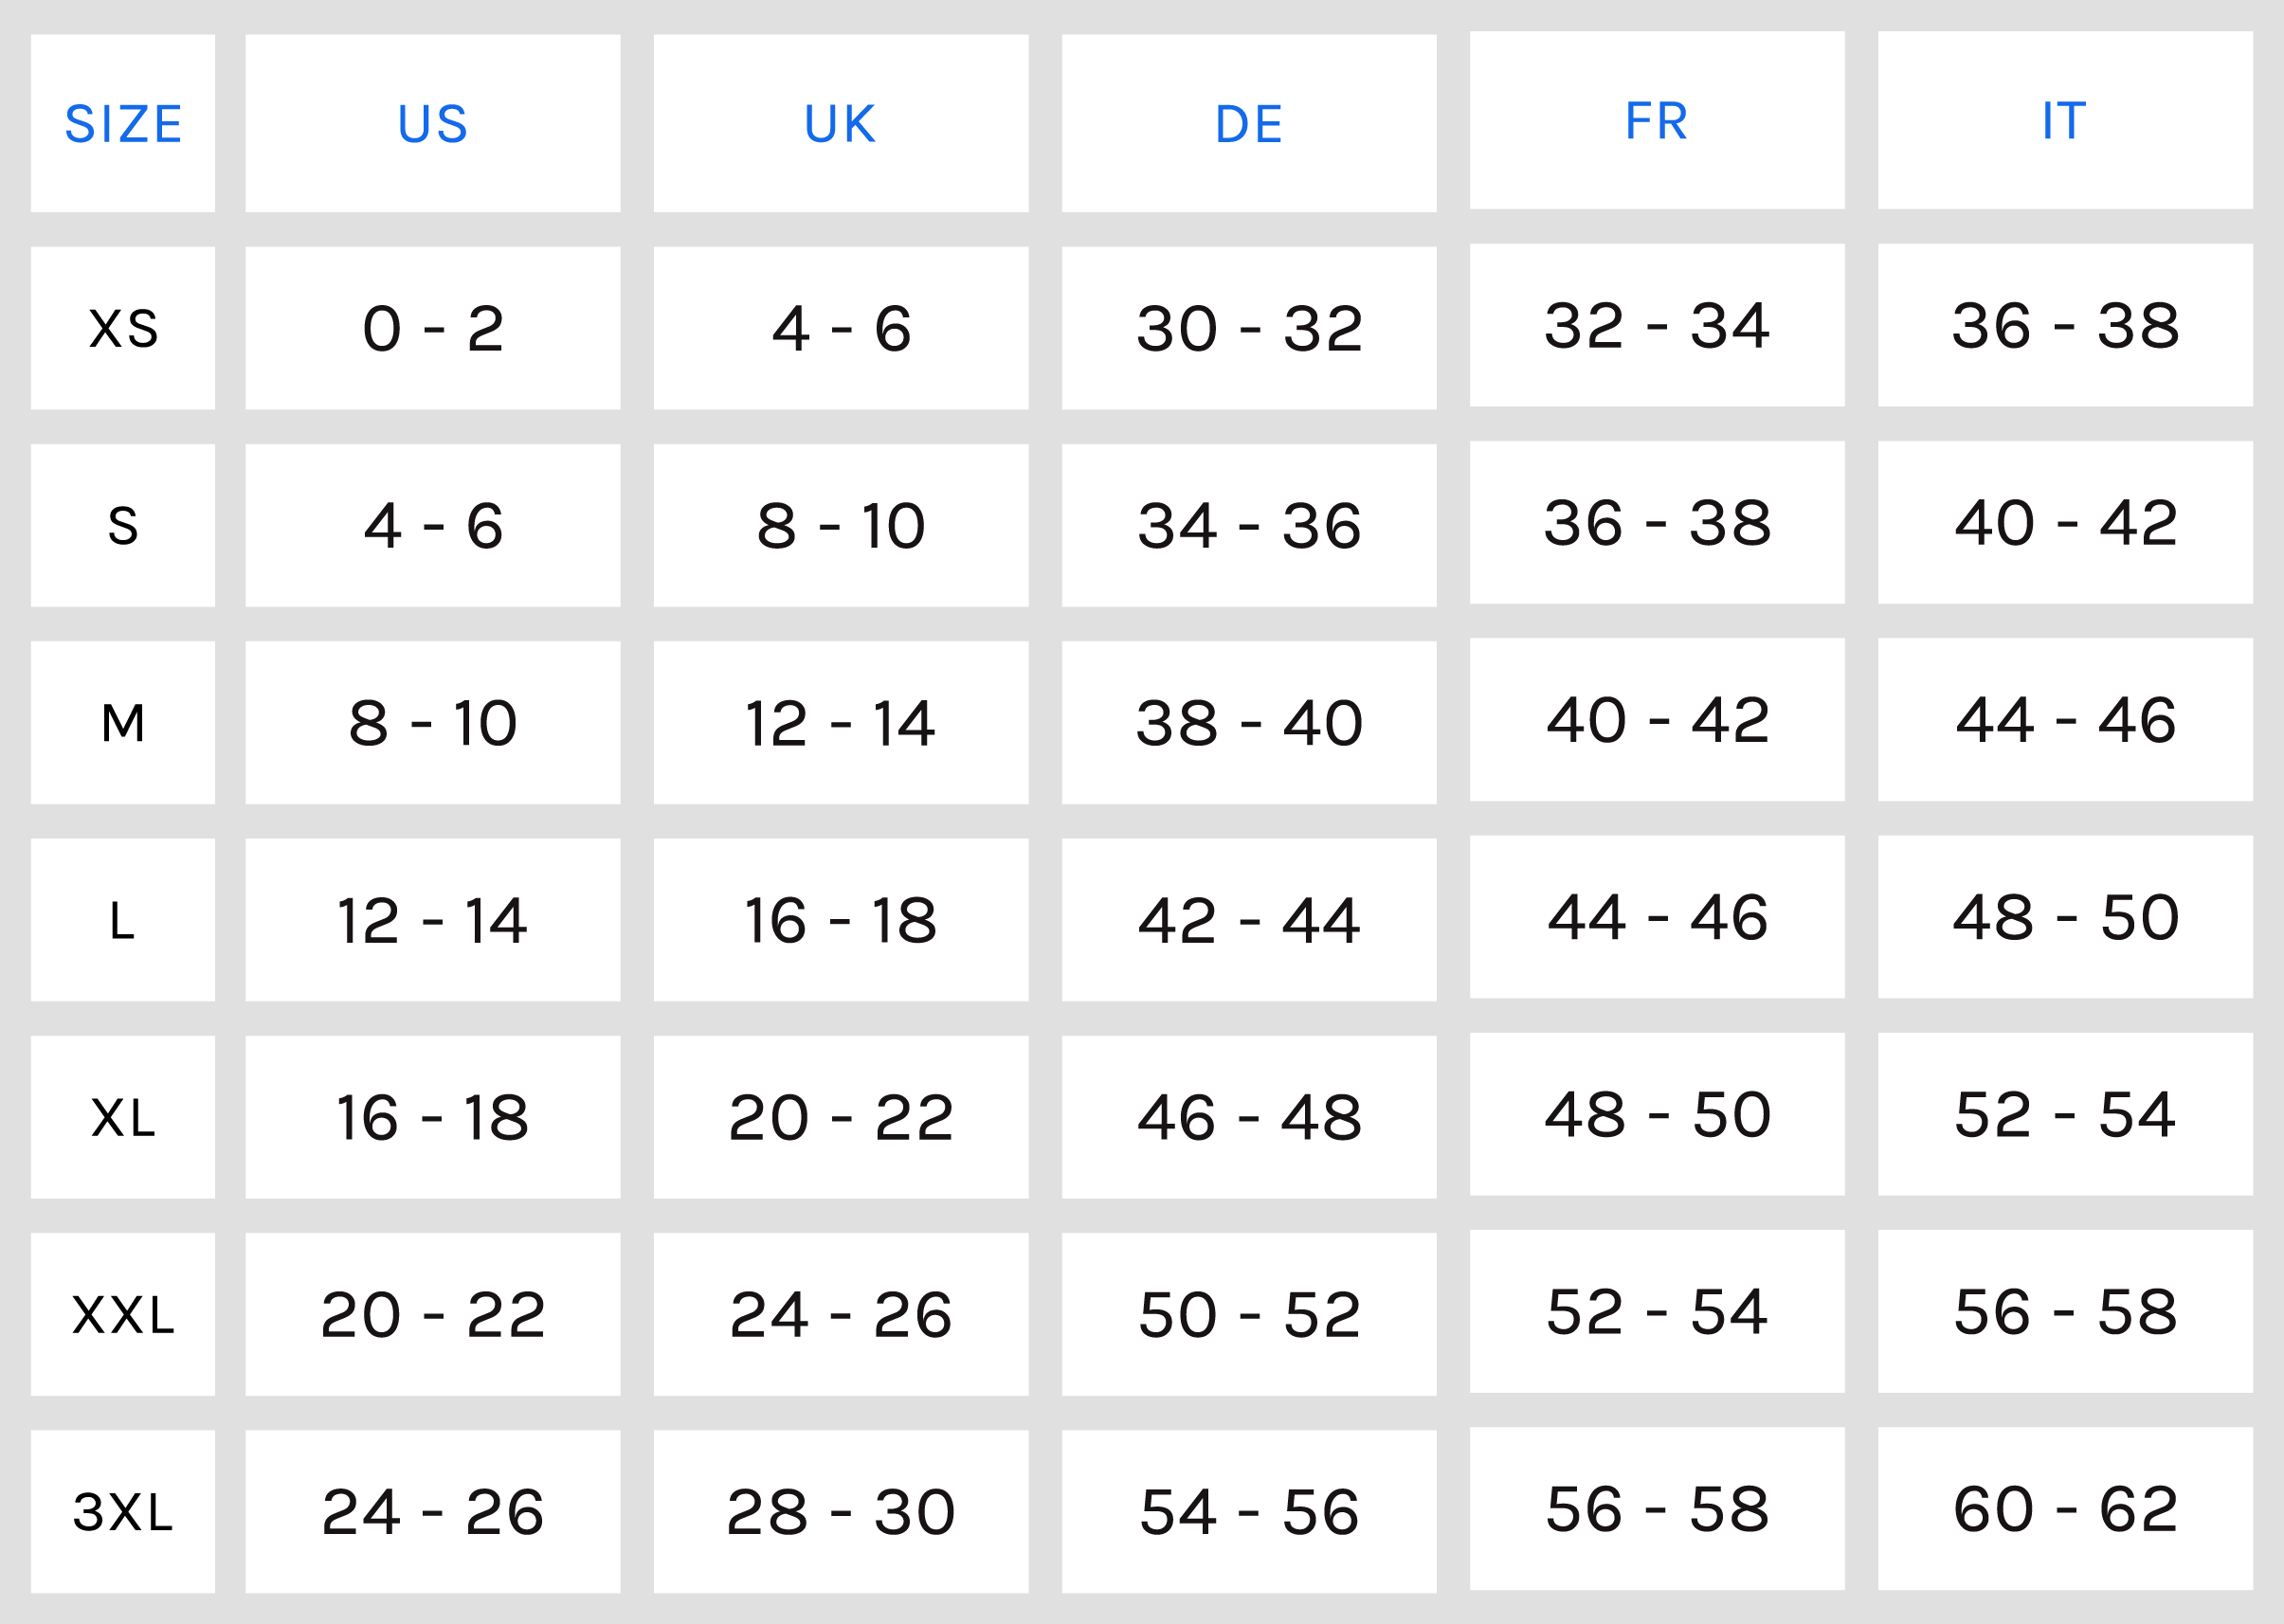This screenshot has height=1624, width=2284.
Task: Click the XXL size row label
Action: 123,1314
